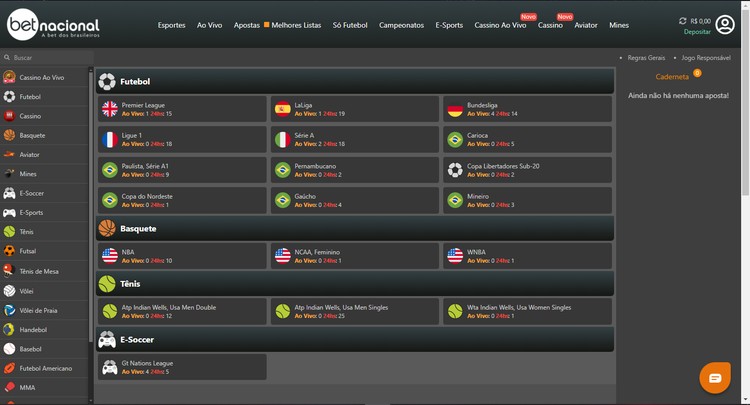
Task: Collapse the Futebol section header
Action: tap(355, 81)
